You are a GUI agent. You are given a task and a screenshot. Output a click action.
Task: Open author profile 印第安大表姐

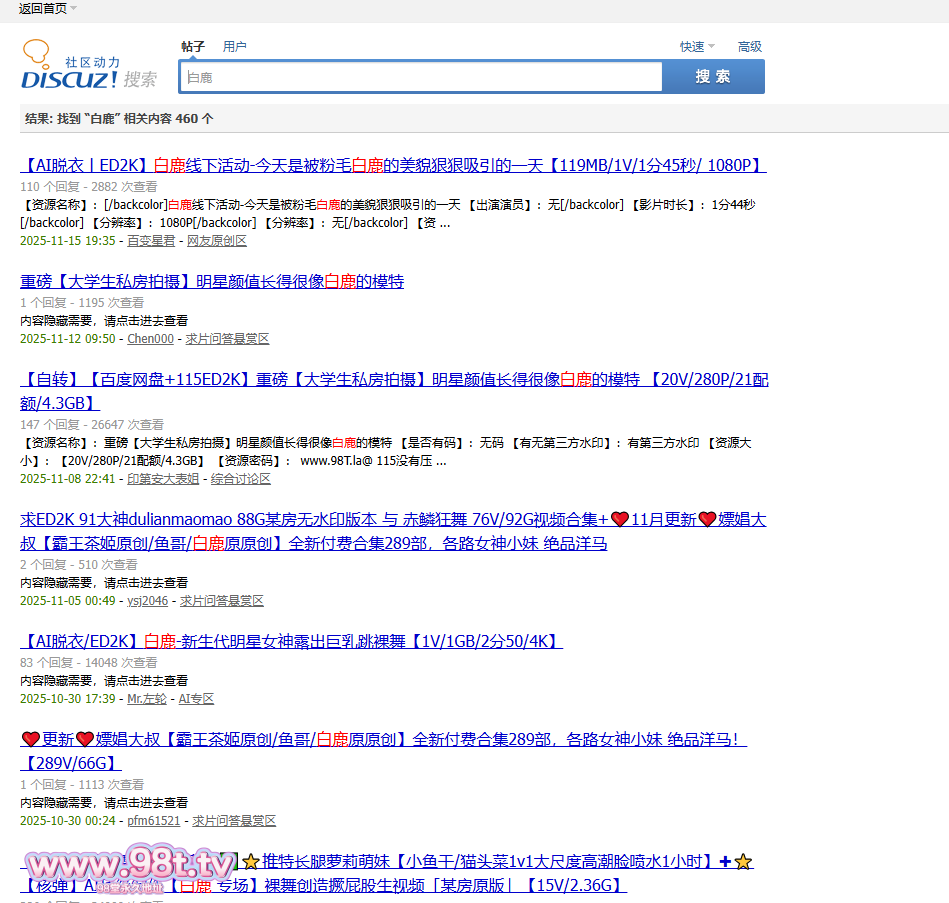click(163, 479)
